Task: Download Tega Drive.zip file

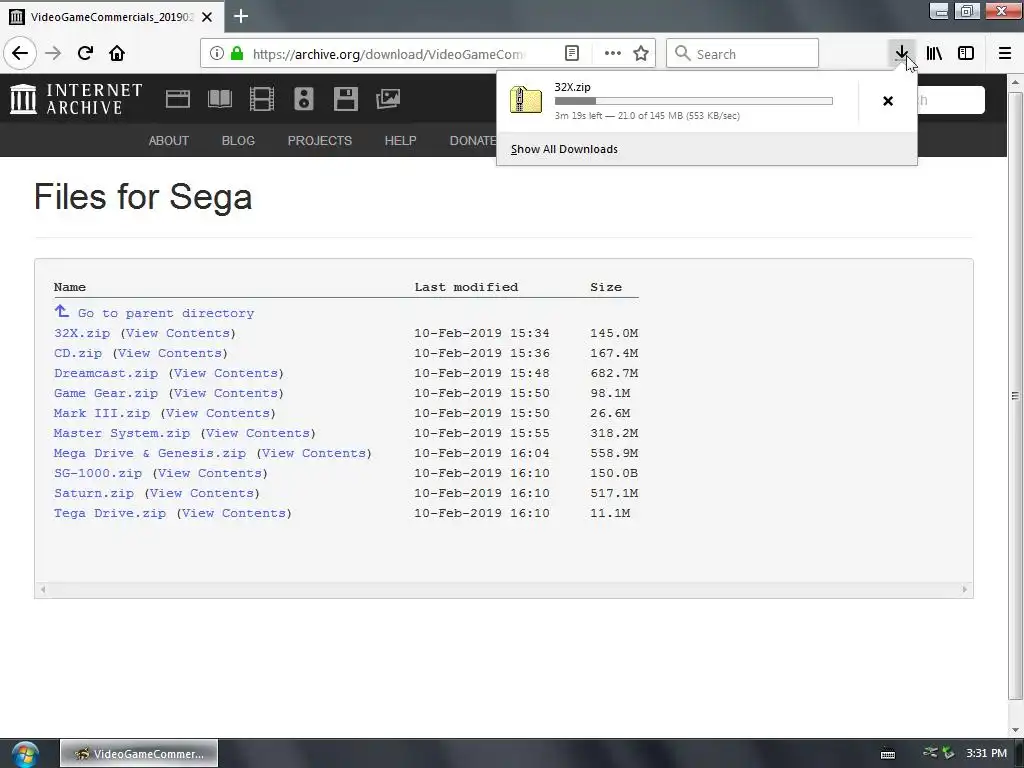Action: [x=110, y=513]
